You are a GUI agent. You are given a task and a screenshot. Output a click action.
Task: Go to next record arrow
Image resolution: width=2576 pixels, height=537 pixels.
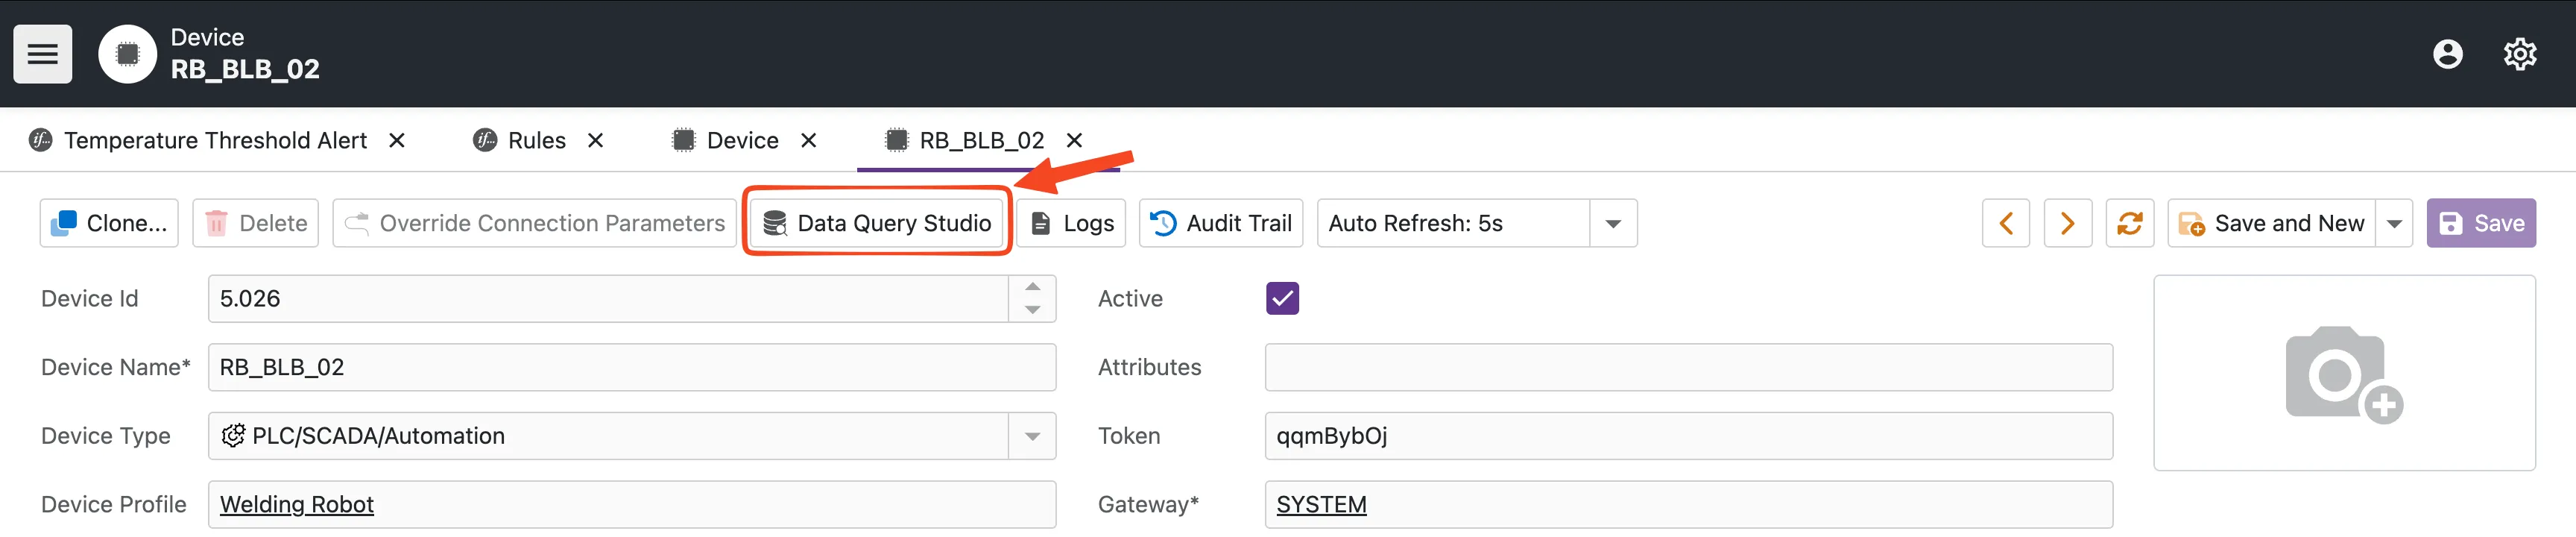2067,223
